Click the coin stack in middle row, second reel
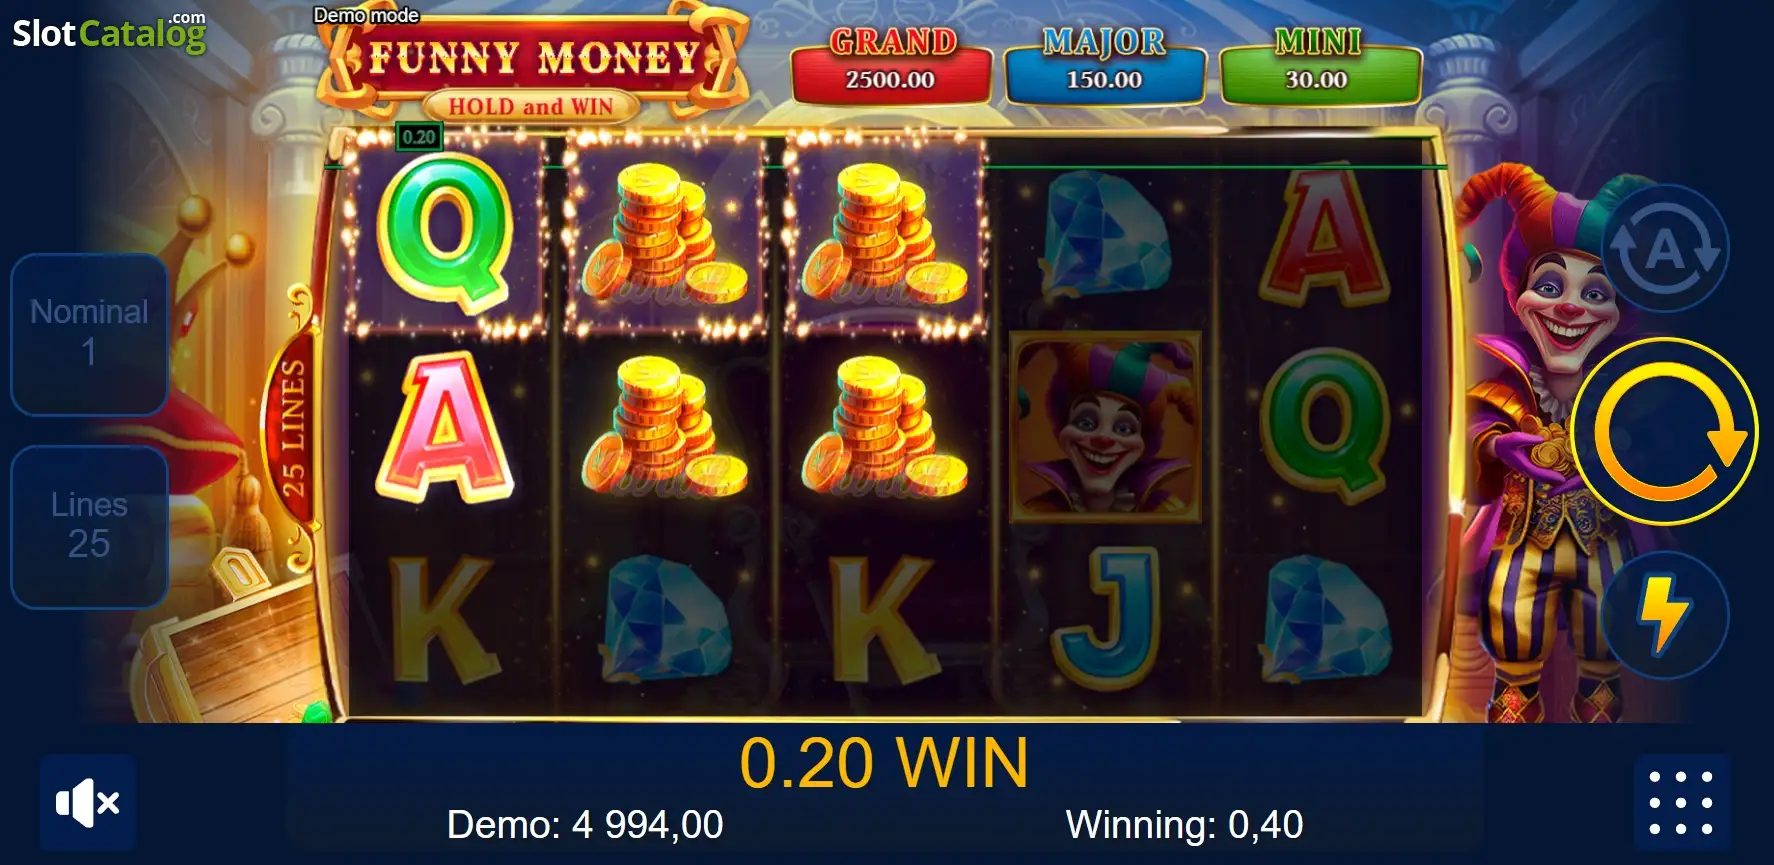Image resolution: width=1774 pixels, height=865 pixels. [664, 427]
